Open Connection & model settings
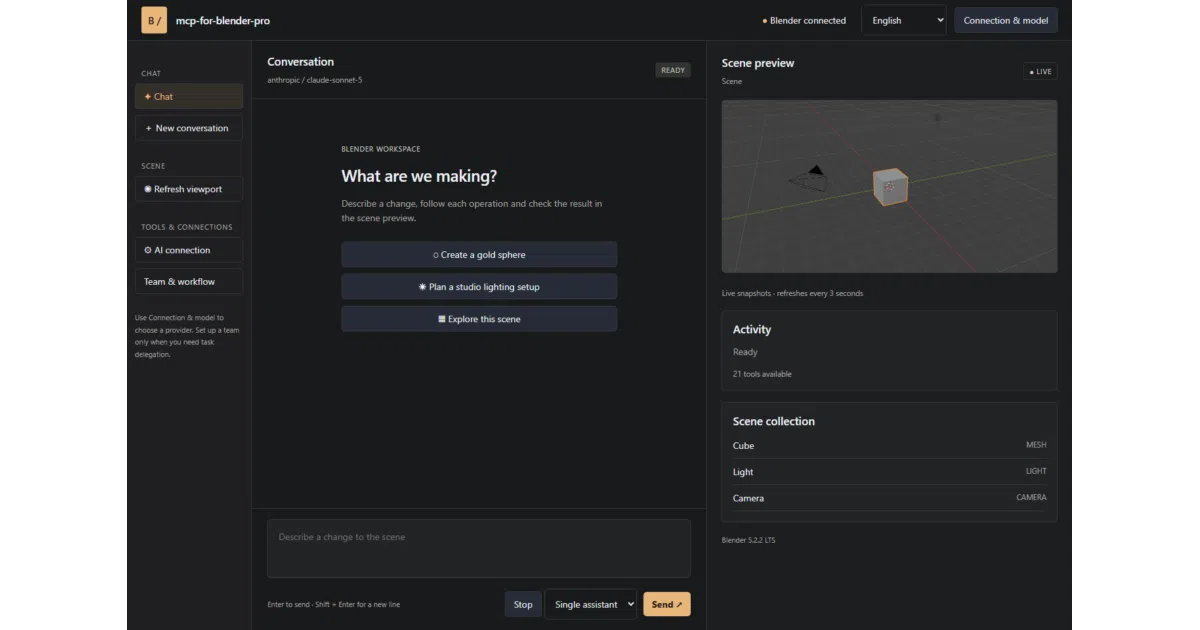1200x630 pixels. (x=1006, y=21)
